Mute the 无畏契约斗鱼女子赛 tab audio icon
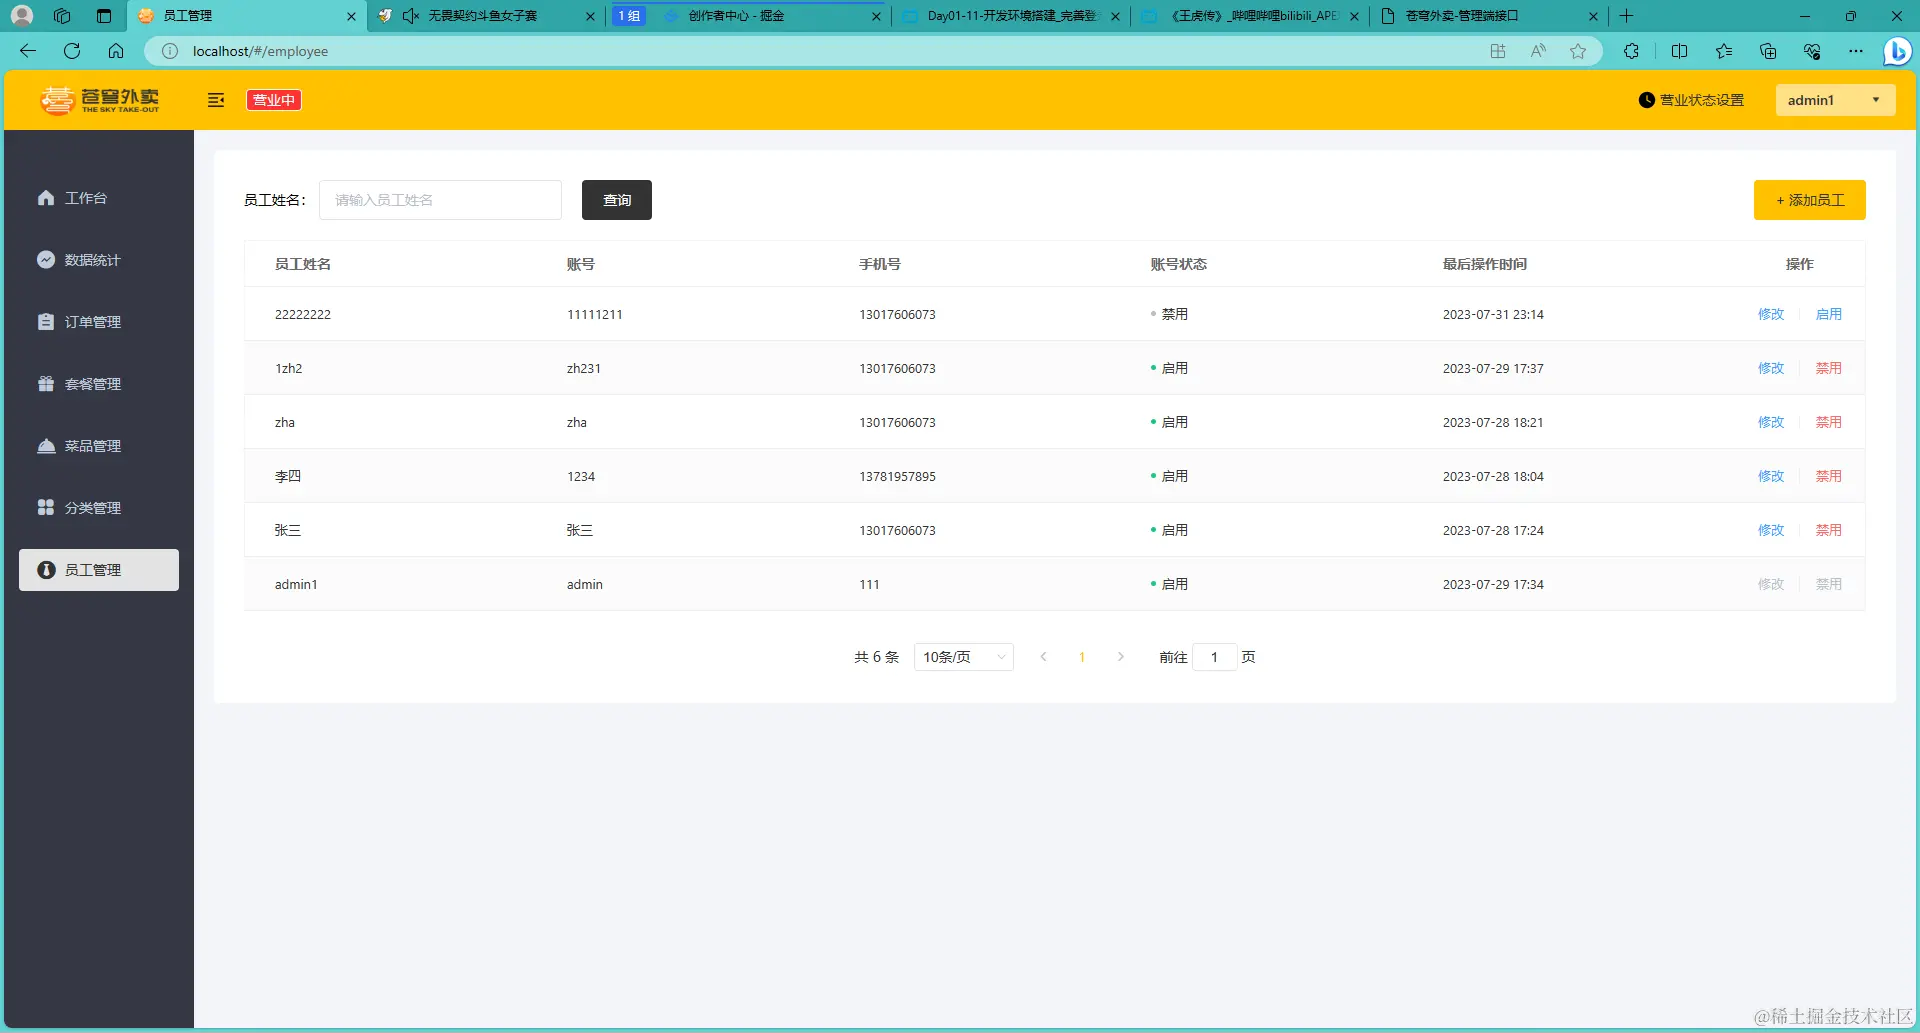The height and width of the screenshot is (1033, 1920). pyautogui.click(x=410, y=16)
